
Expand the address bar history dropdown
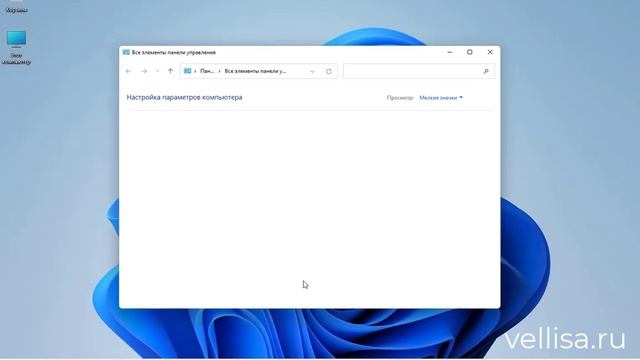(313, 71)
